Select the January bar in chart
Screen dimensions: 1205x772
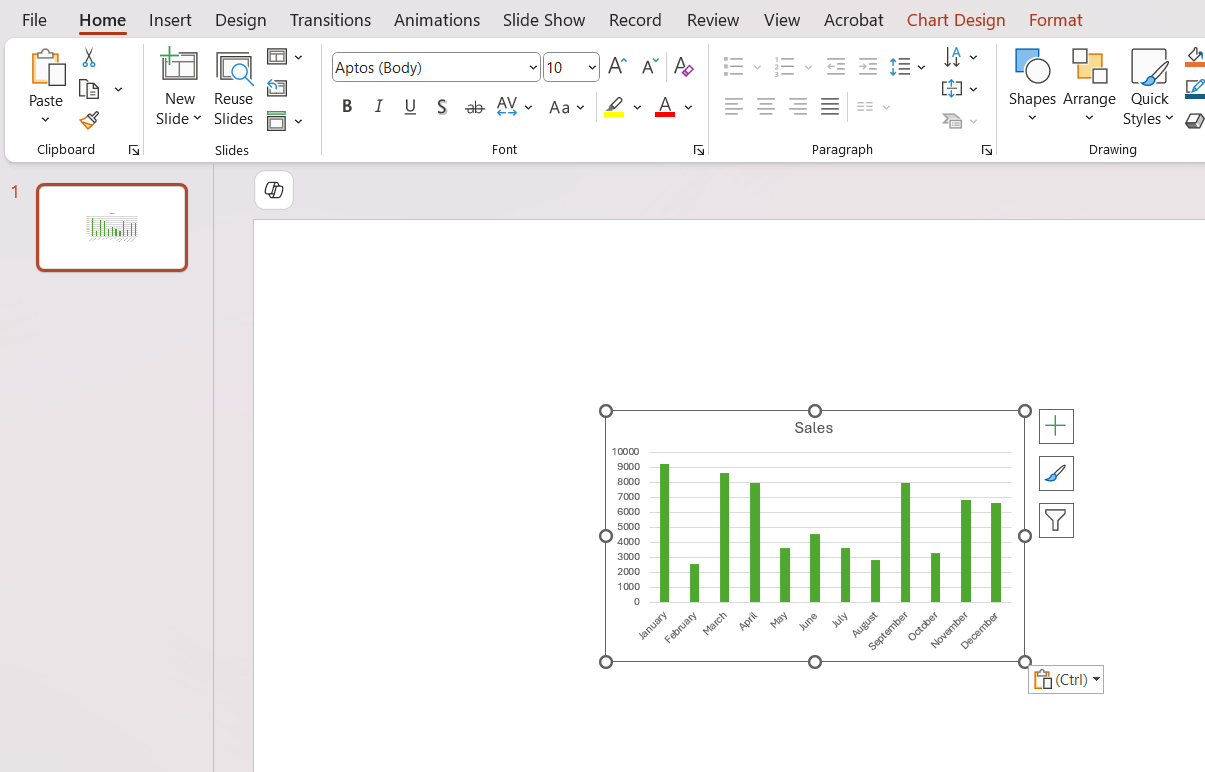[664, 533]
